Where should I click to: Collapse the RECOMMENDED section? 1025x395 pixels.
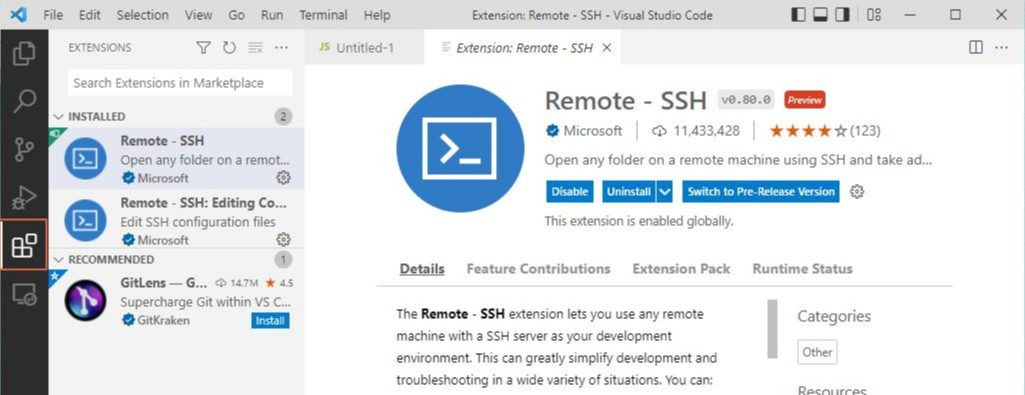point(58,260)
